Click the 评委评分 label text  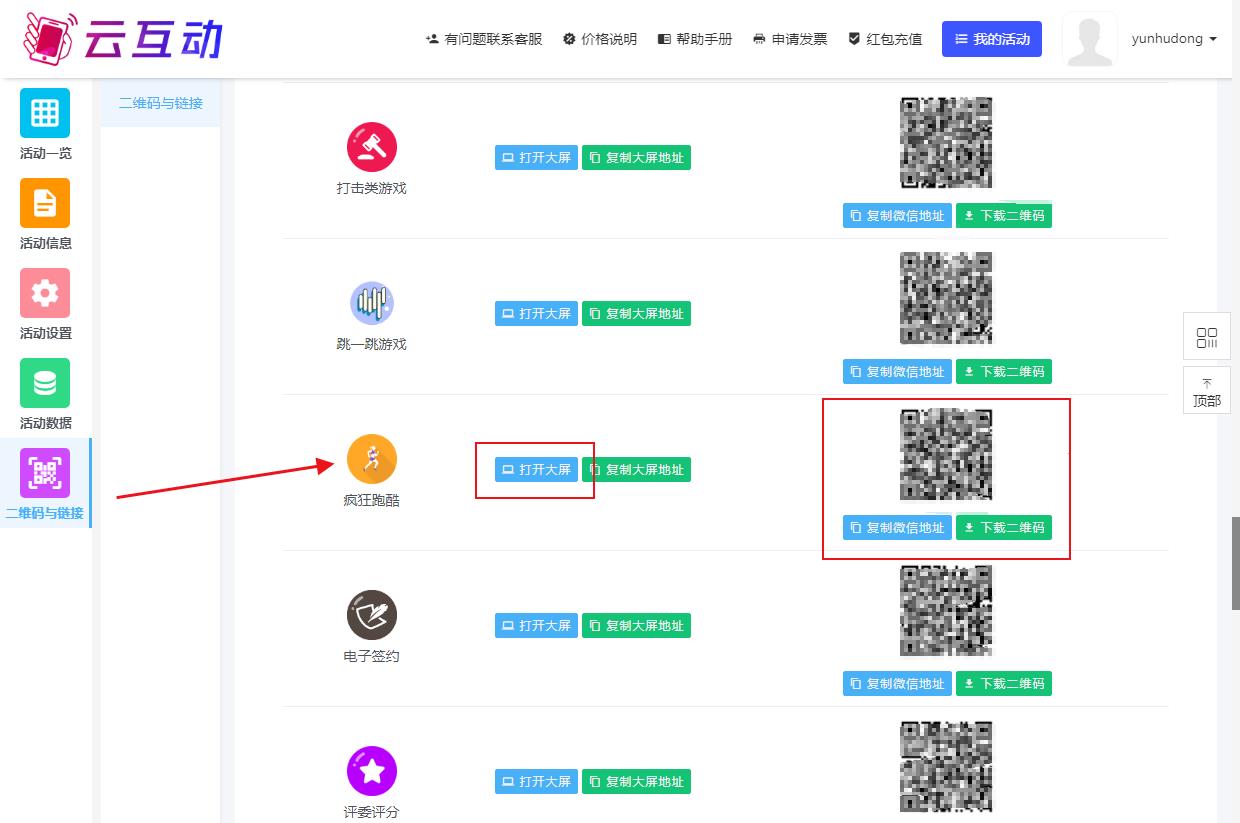coord(372,812)
